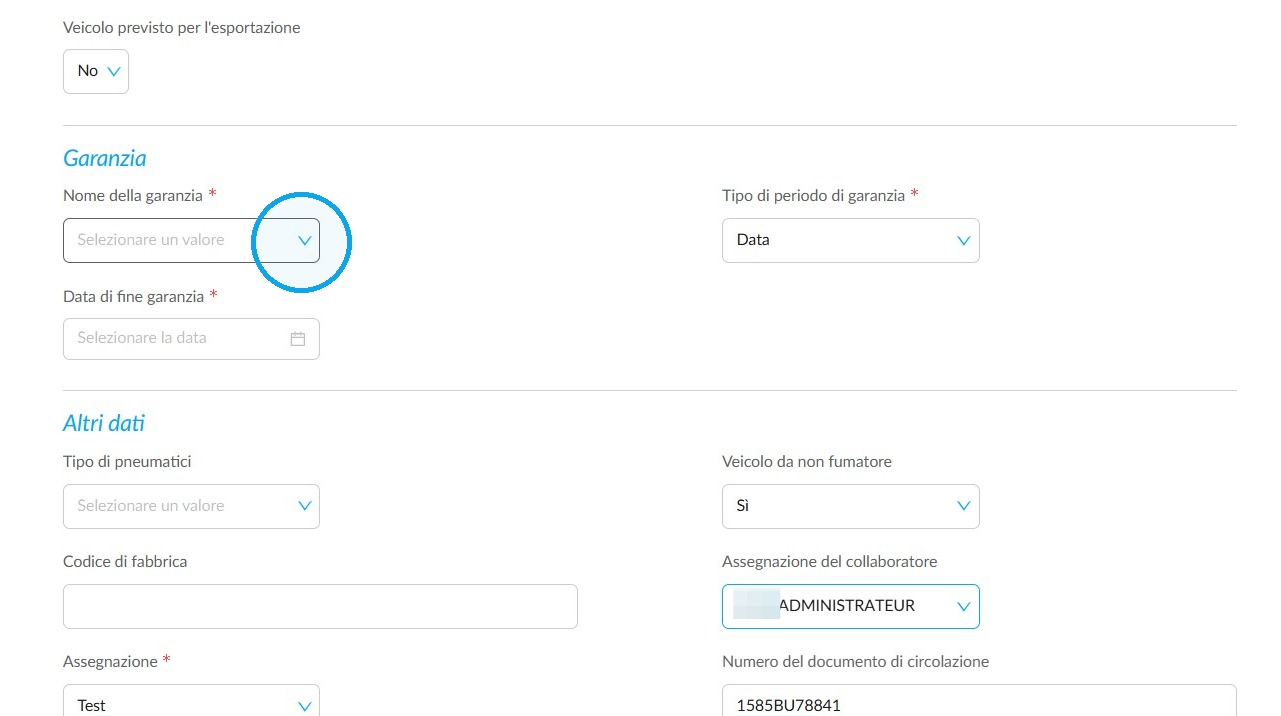This screenshot has width=1281, height=716.
Task: Focus the Codice di fabbrica text field
Action: click(320, 606)
